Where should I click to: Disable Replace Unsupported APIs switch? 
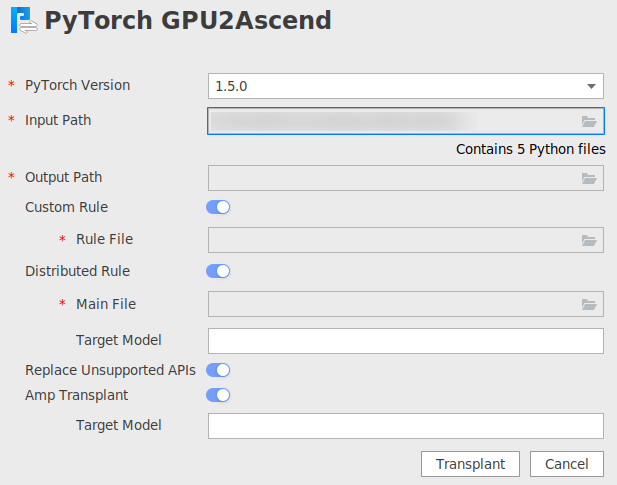click(218, 370)
